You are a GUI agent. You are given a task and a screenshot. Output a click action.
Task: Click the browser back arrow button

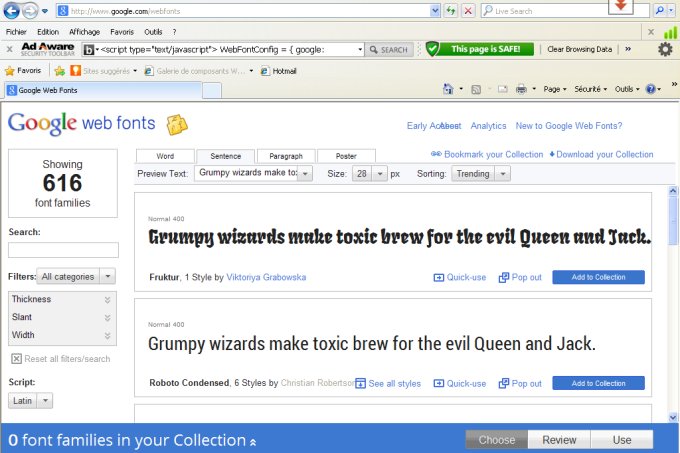coord(12,11)
